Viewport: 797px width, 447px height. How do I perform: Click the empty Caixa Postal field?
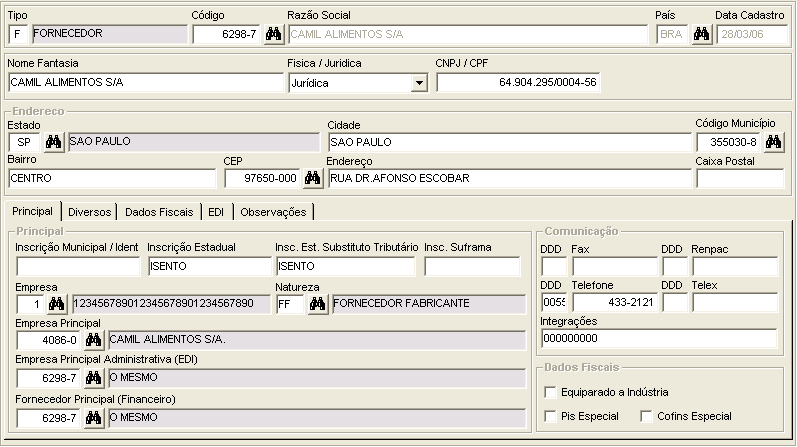[740, 178]
